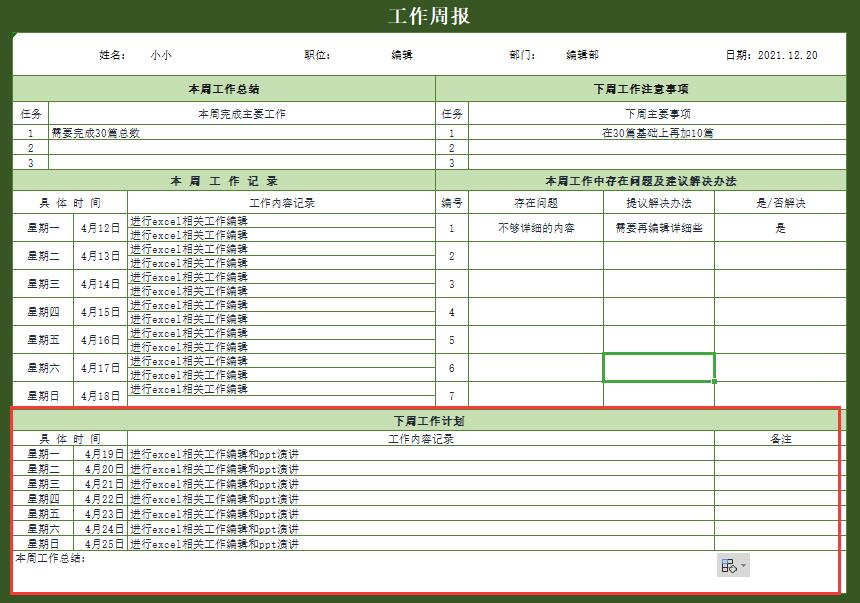The image size is (860, 603).
Task: Select the date cell 4月12日
Action: [100, 228]
